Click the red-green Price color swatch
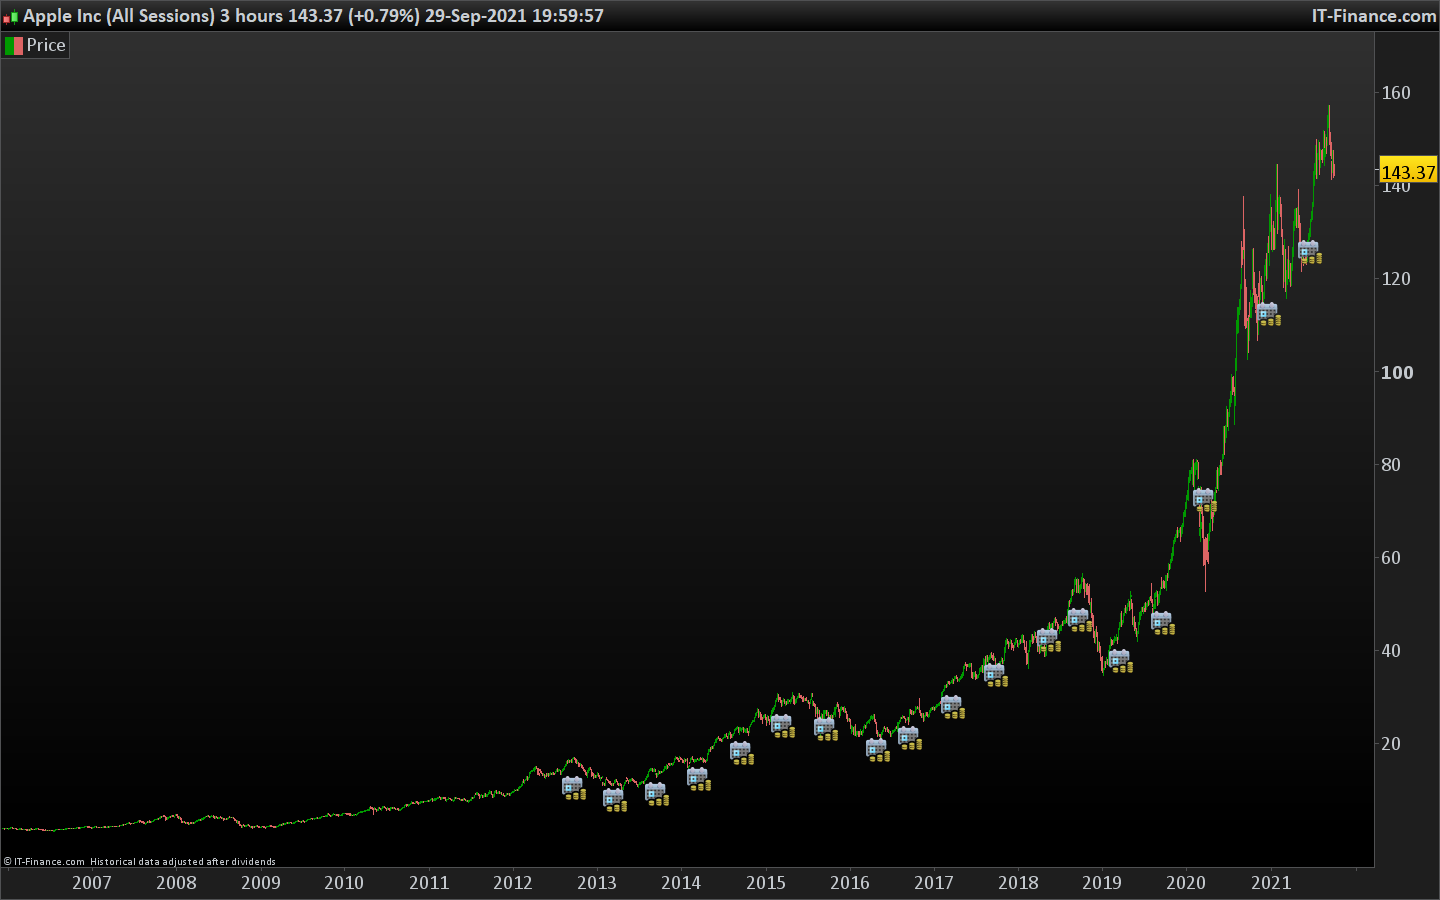The height and width of the screenshot is (900, 1440). tap(14, 46)
